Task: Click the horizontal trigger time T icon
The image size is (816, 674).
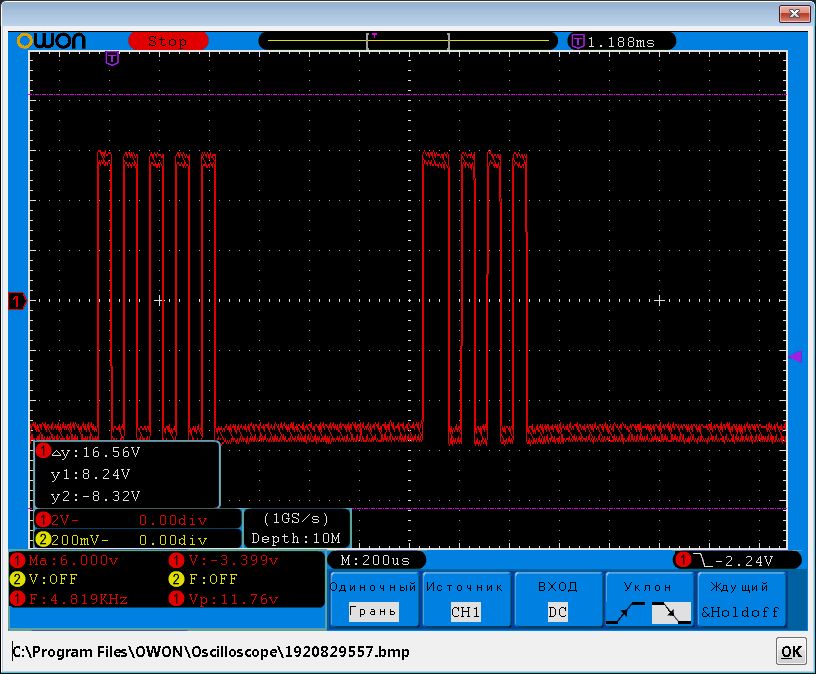Action: [x=577, y=41]
